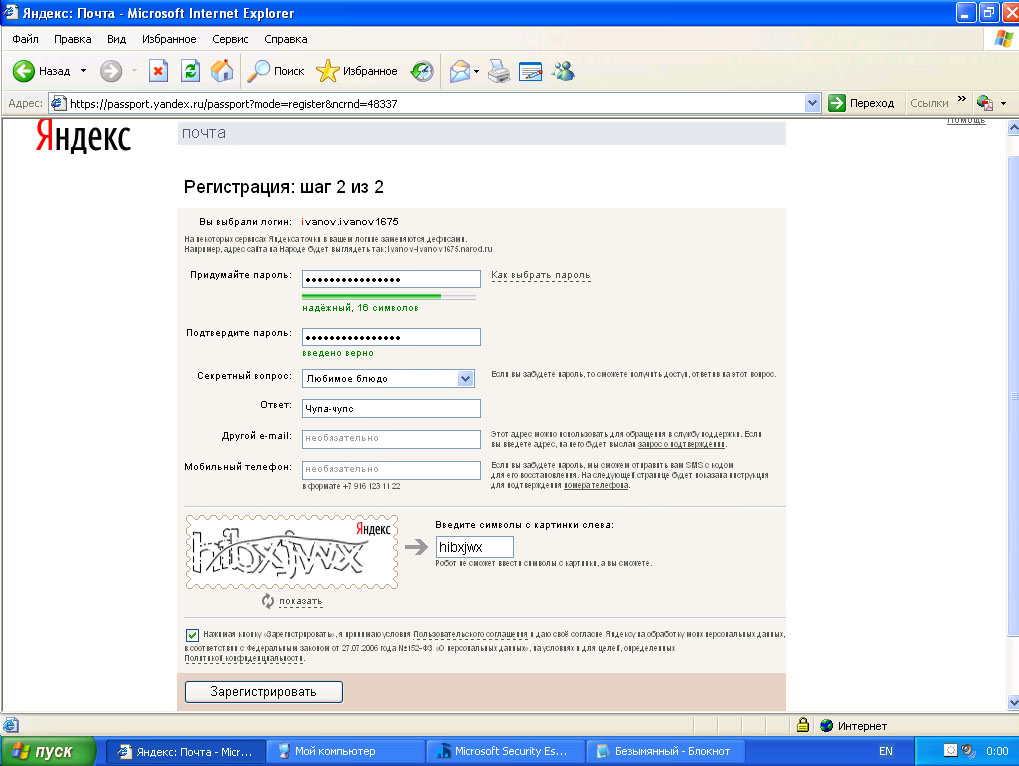Click the запрос о подтверждении link
Image resolution: width=1019 pixels, height=766 pixels.
pos(681,444)
